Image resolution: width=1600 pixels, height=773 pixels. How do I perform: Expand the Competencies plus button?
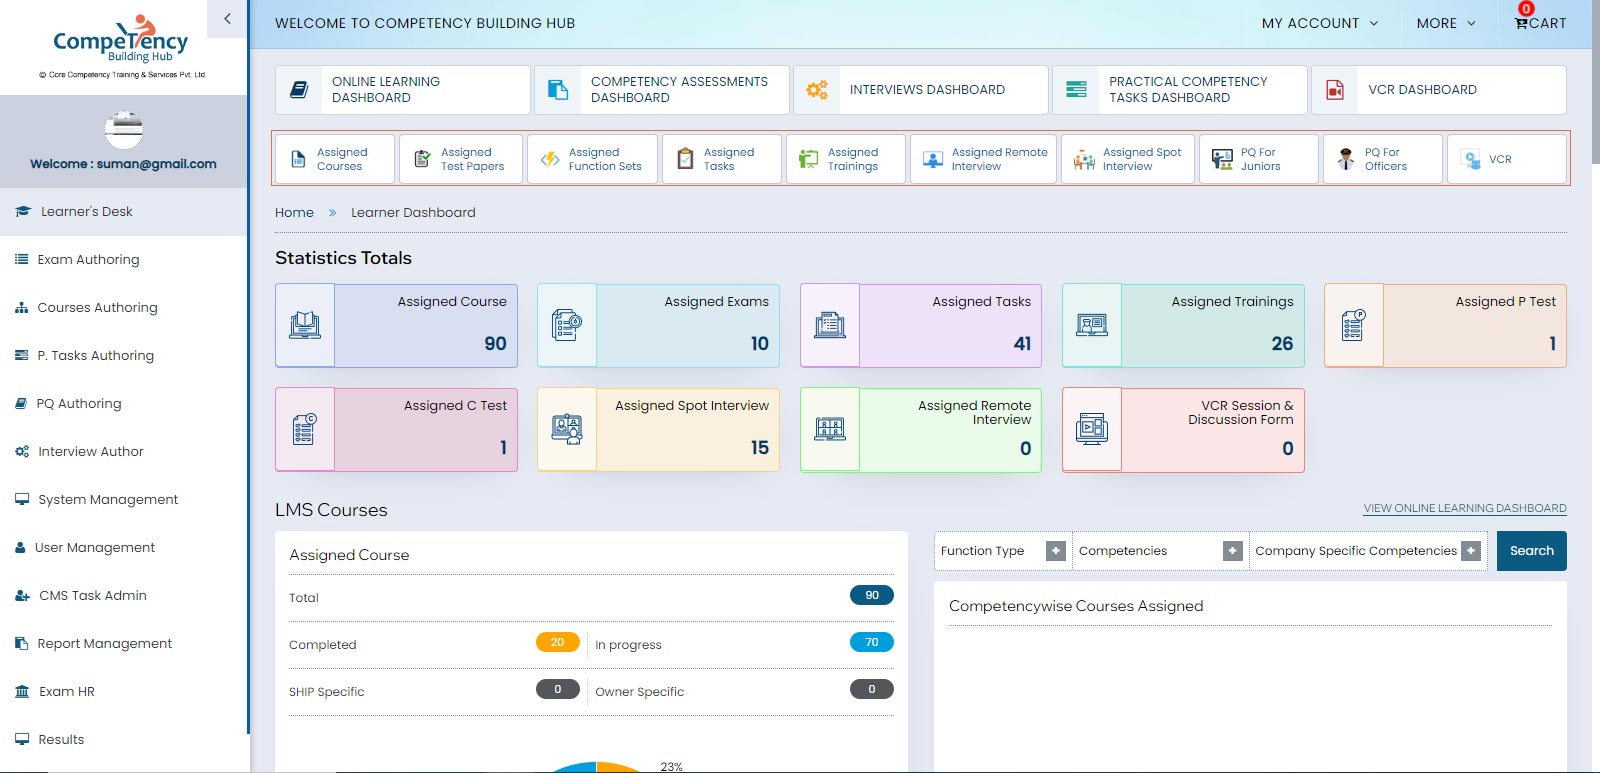(x=1233, y=551)
